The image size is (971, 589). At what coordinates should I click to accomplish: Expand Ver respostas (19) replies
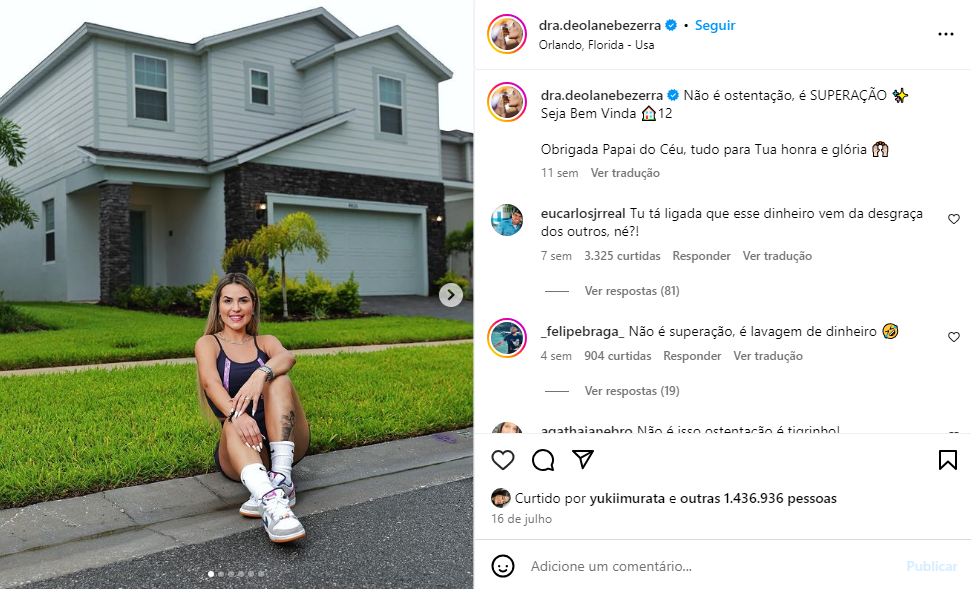click(x=632, y=391)
